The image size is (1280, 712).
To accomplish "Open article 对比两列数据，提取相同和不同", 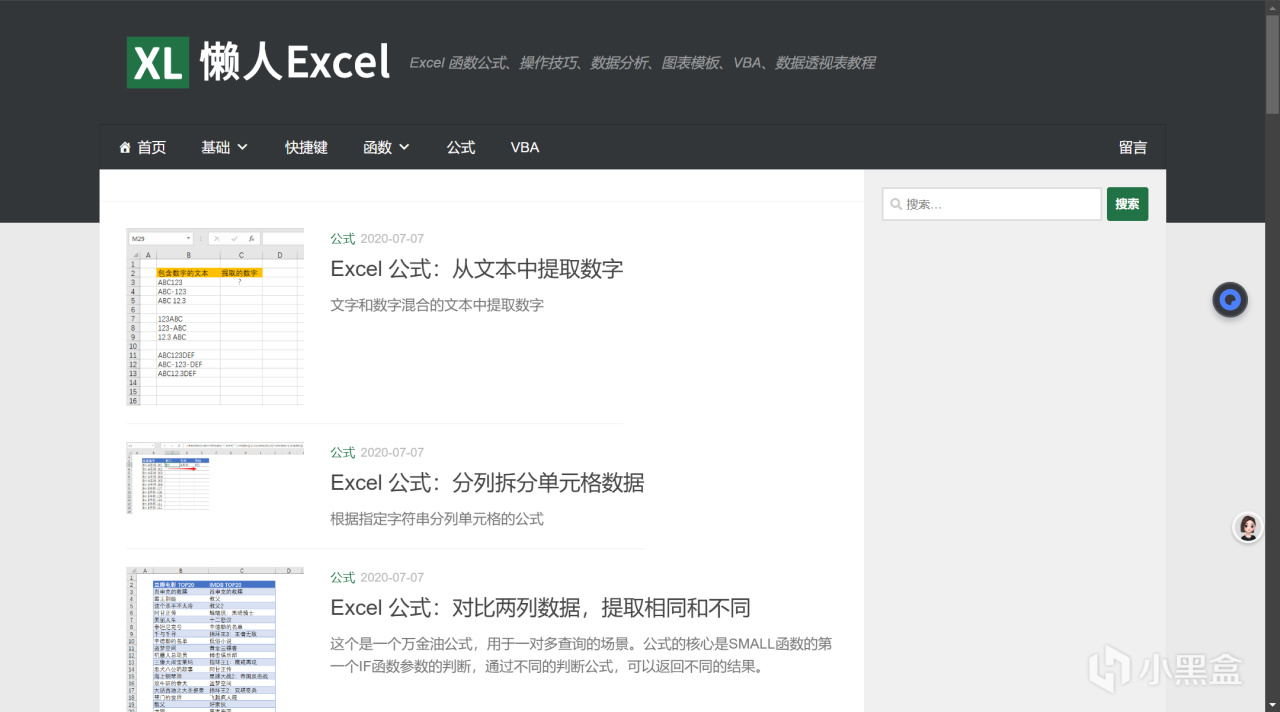I will pyautogui.click(x=540, y=607).
